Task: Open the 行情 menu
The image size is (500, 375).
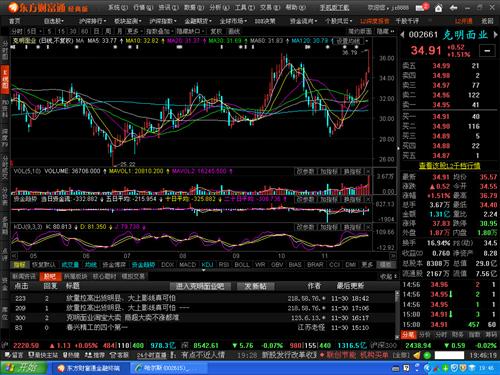Action: [143, 7]
